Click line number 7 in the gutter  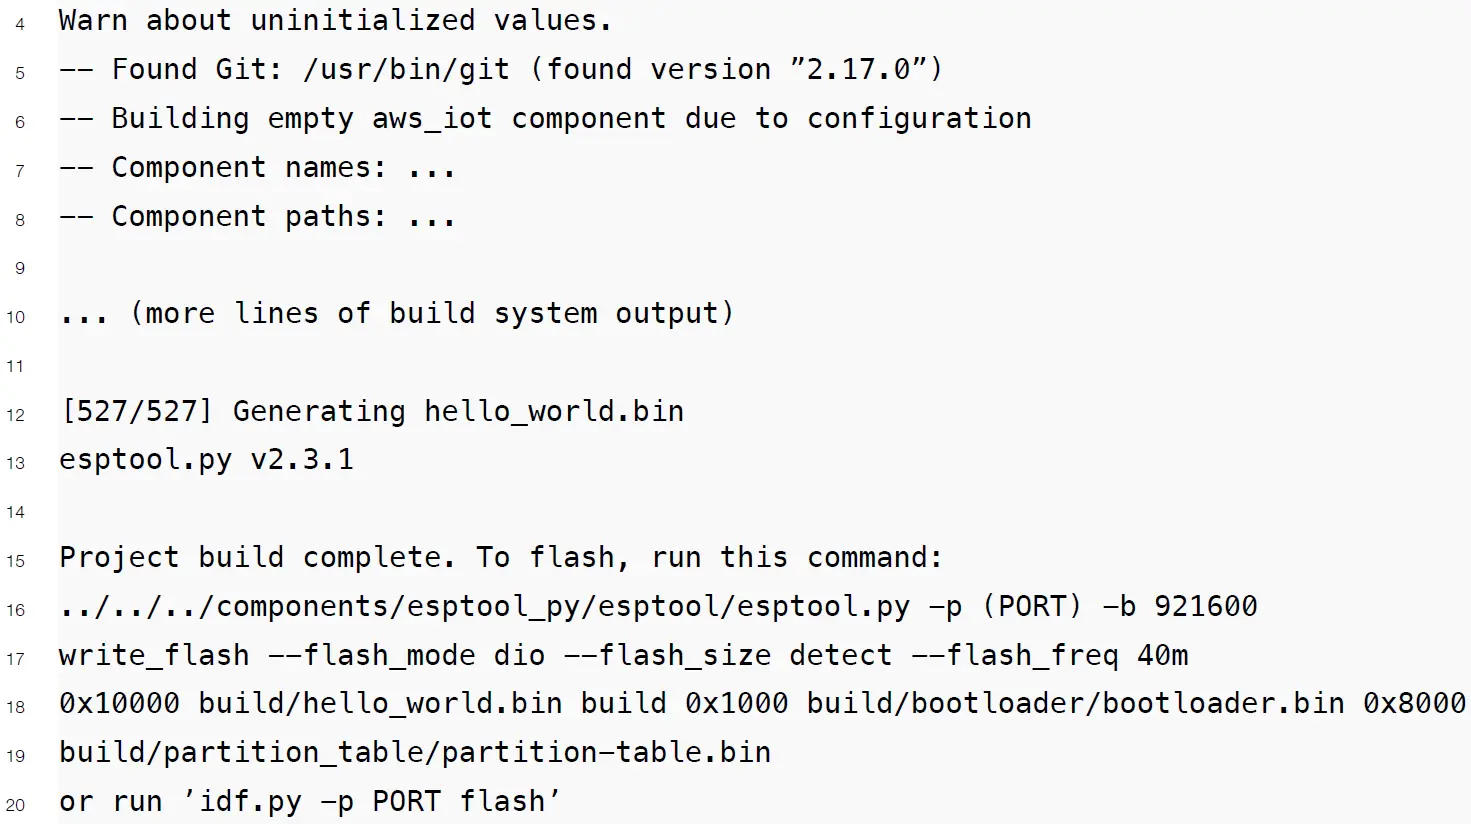click(x=20, y=171)
